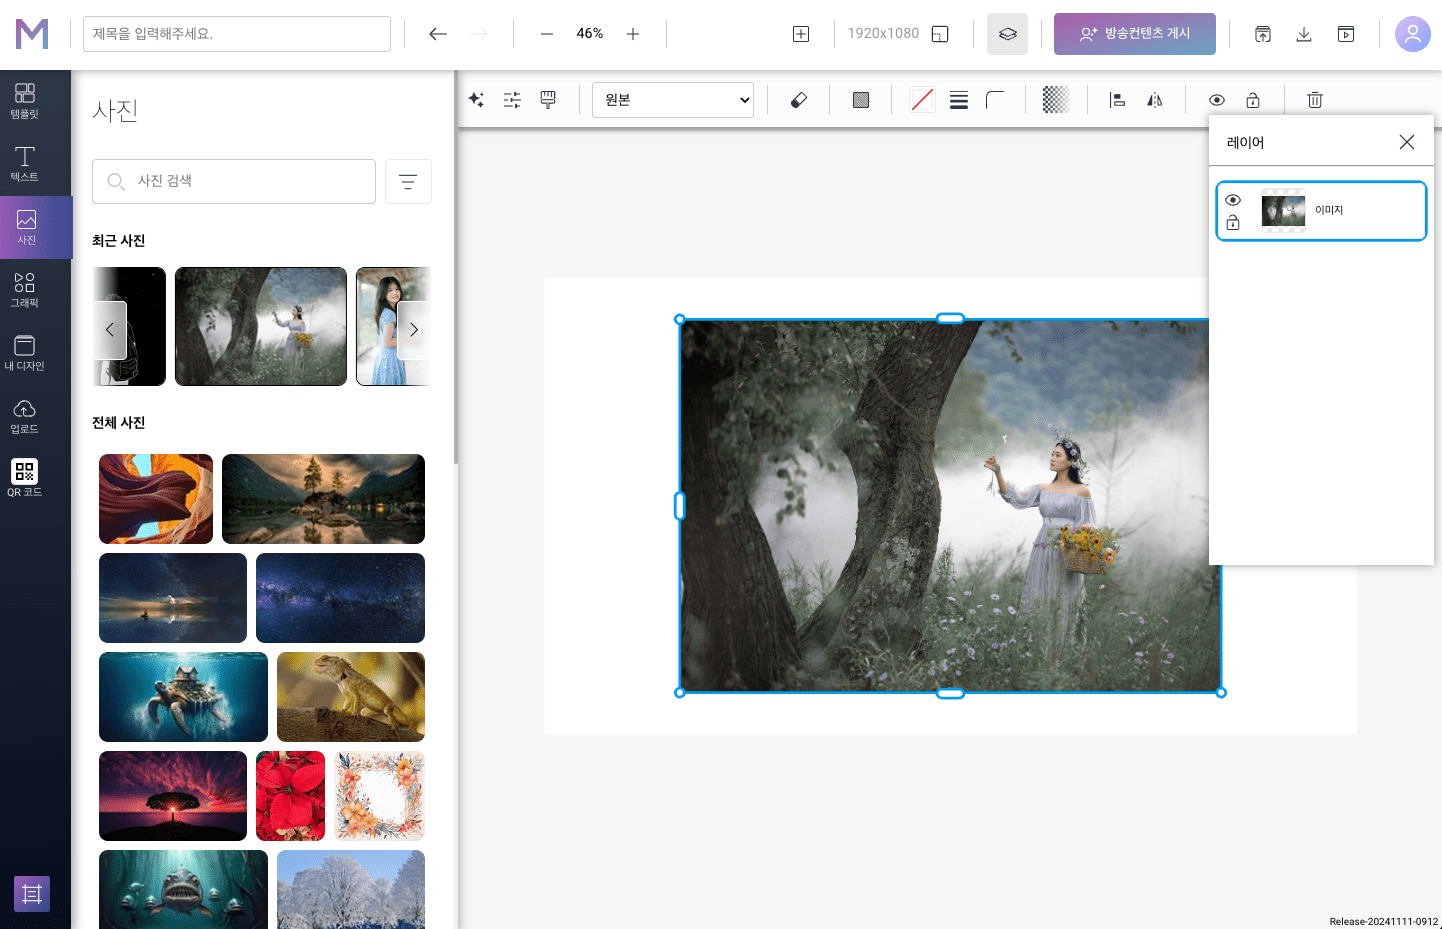The height and width of the screenshot is (929, 1442).
Task: Open the QR code tool in sidebar
Action: [x=25, y=477]
